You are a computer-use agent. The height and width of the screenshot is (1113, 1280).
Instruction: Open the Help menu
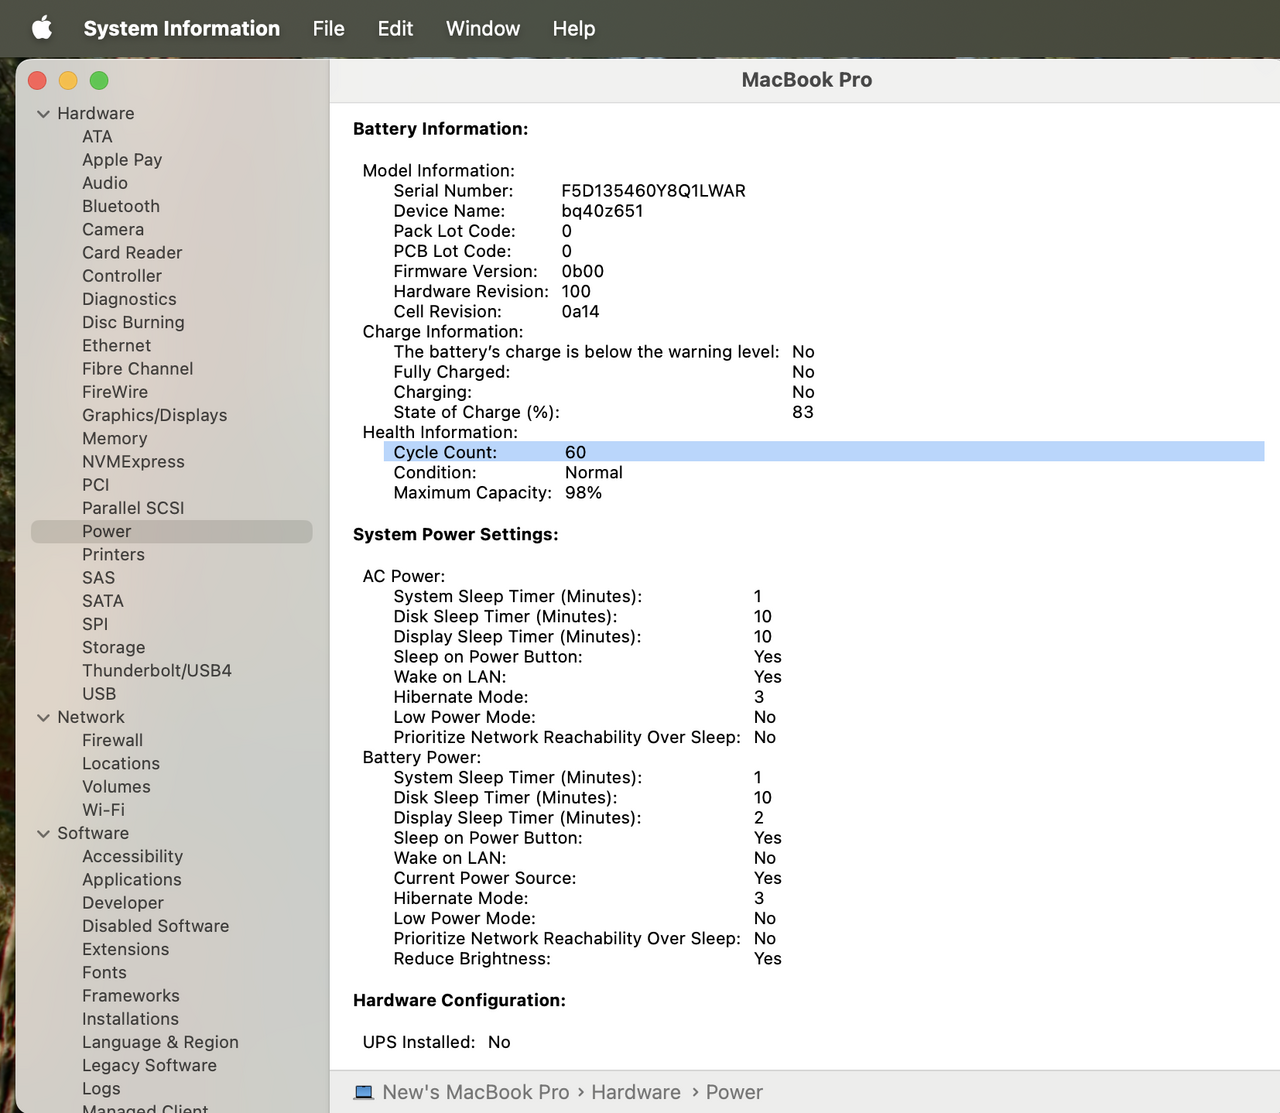[574, 28]
